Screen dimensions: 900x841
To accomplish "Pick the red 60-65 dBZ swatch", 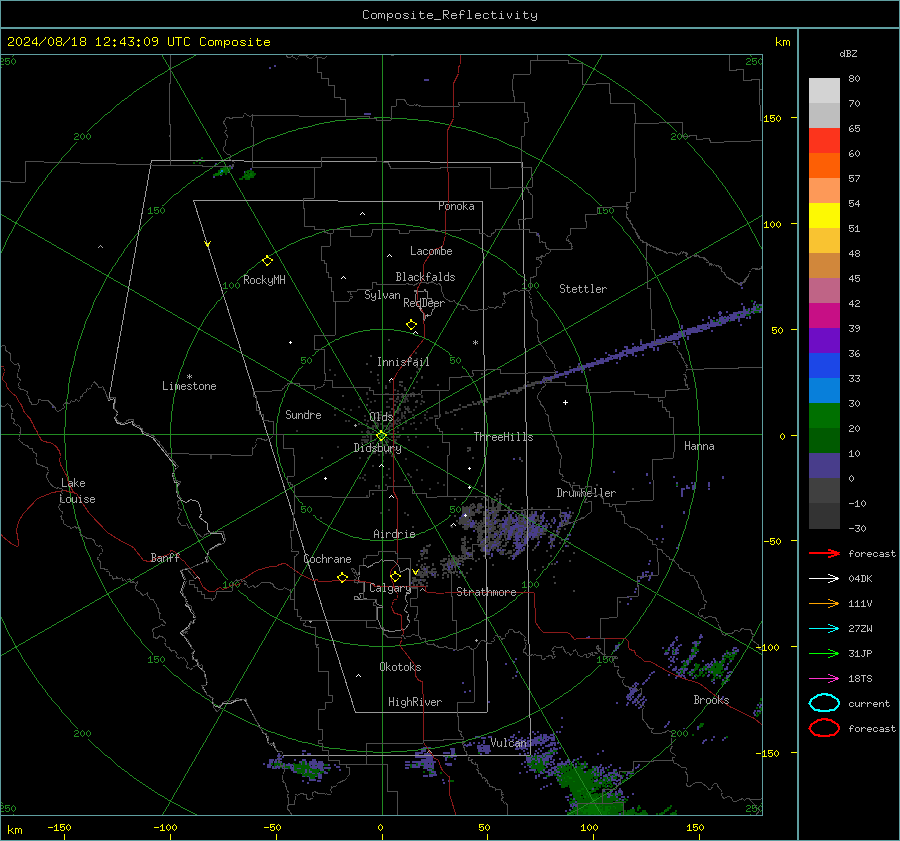I will [824, 141].
